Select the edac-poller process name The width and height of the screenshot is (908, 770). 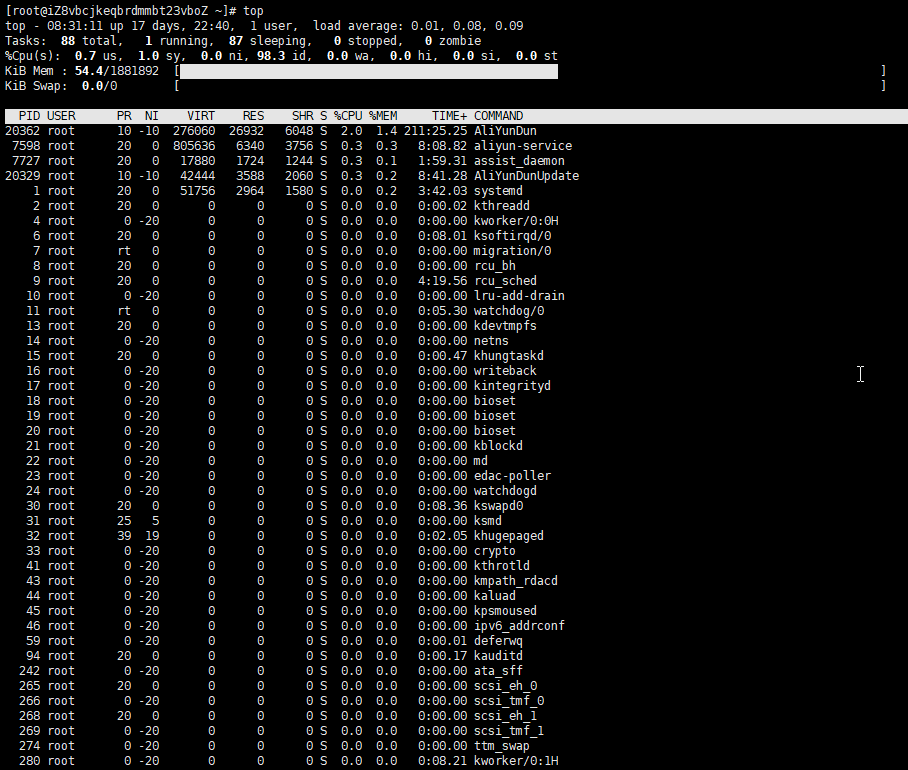[x=512, y=476]
